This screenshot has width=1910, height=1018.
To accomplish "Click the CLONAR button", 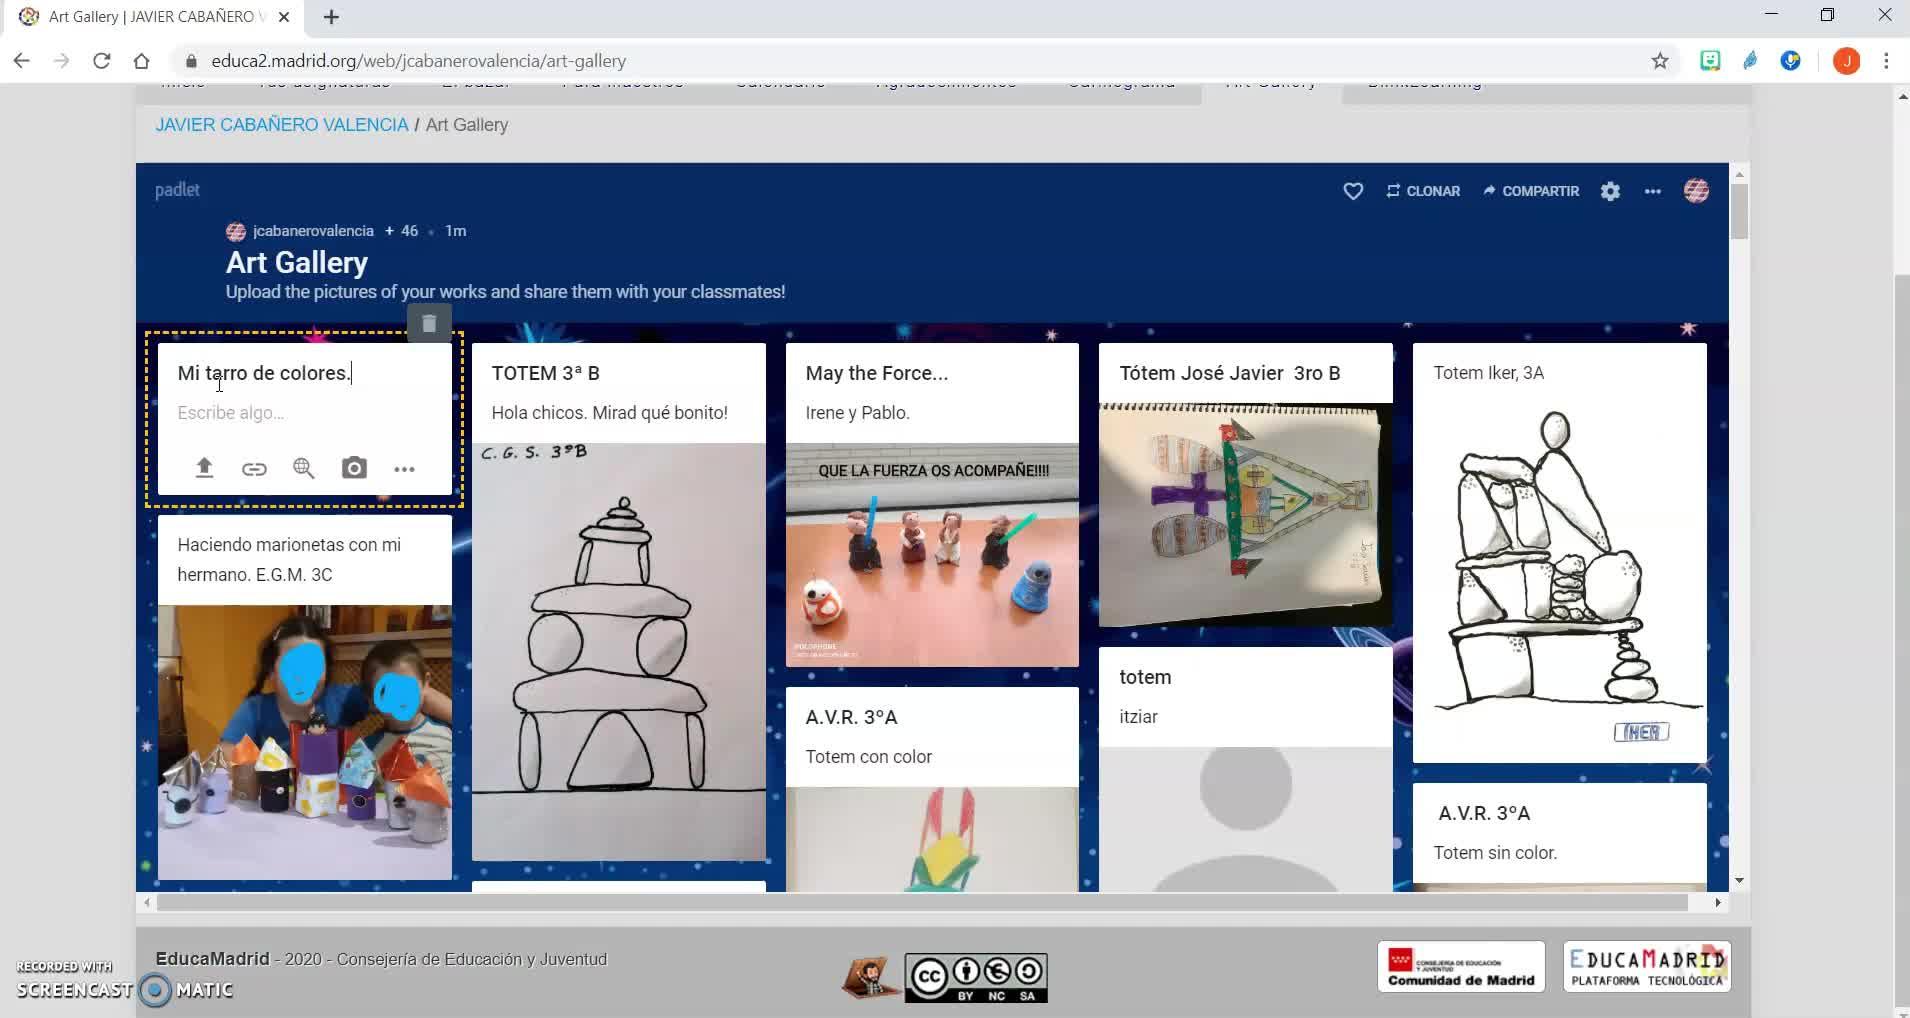I will pyautogui.click(x=1423, y=191).
